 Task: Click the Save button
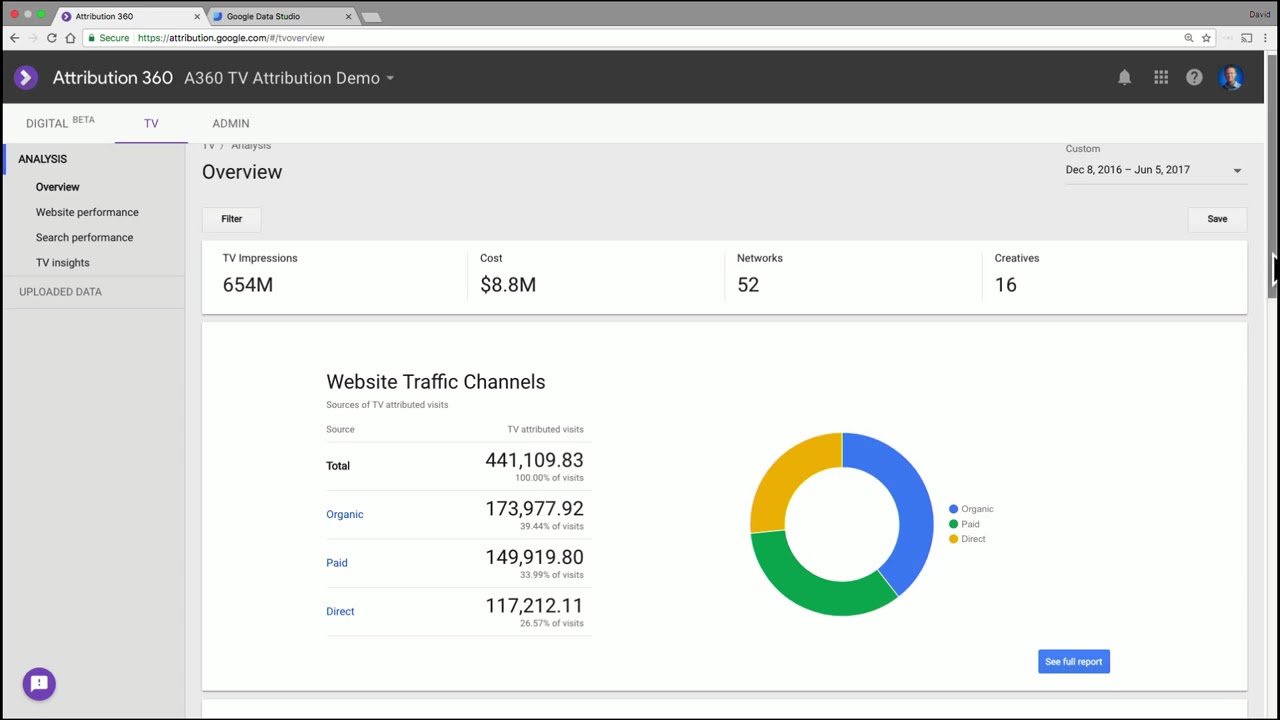click(x=1217, y=219)
